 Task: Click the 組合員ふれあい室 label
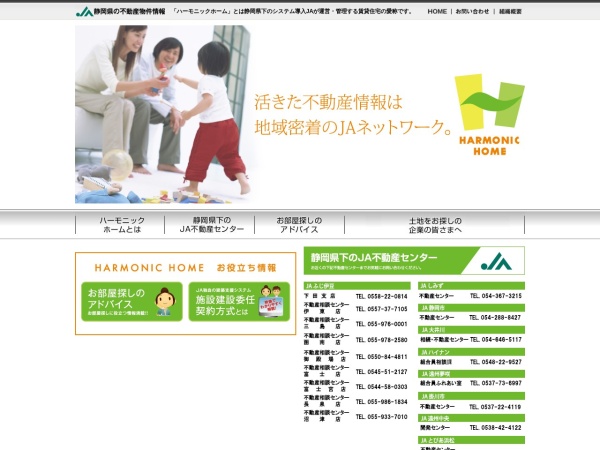(x=440, y=383)
